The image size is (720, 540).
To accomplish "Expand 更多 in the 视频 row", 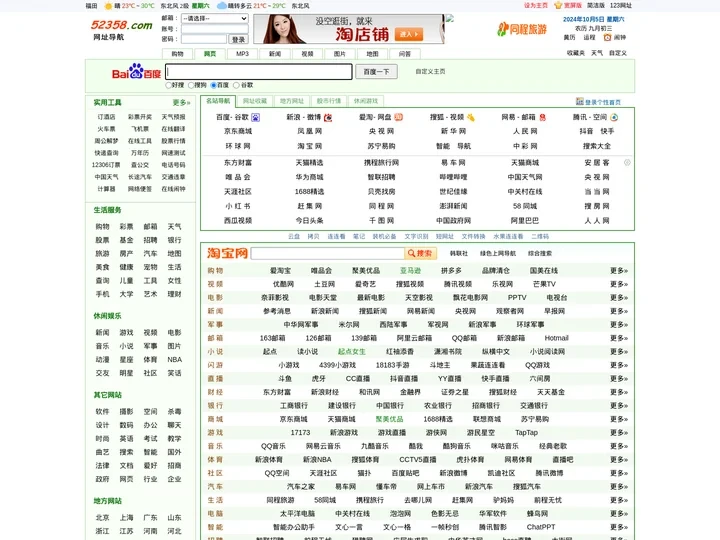I will [x=619, y=284].
